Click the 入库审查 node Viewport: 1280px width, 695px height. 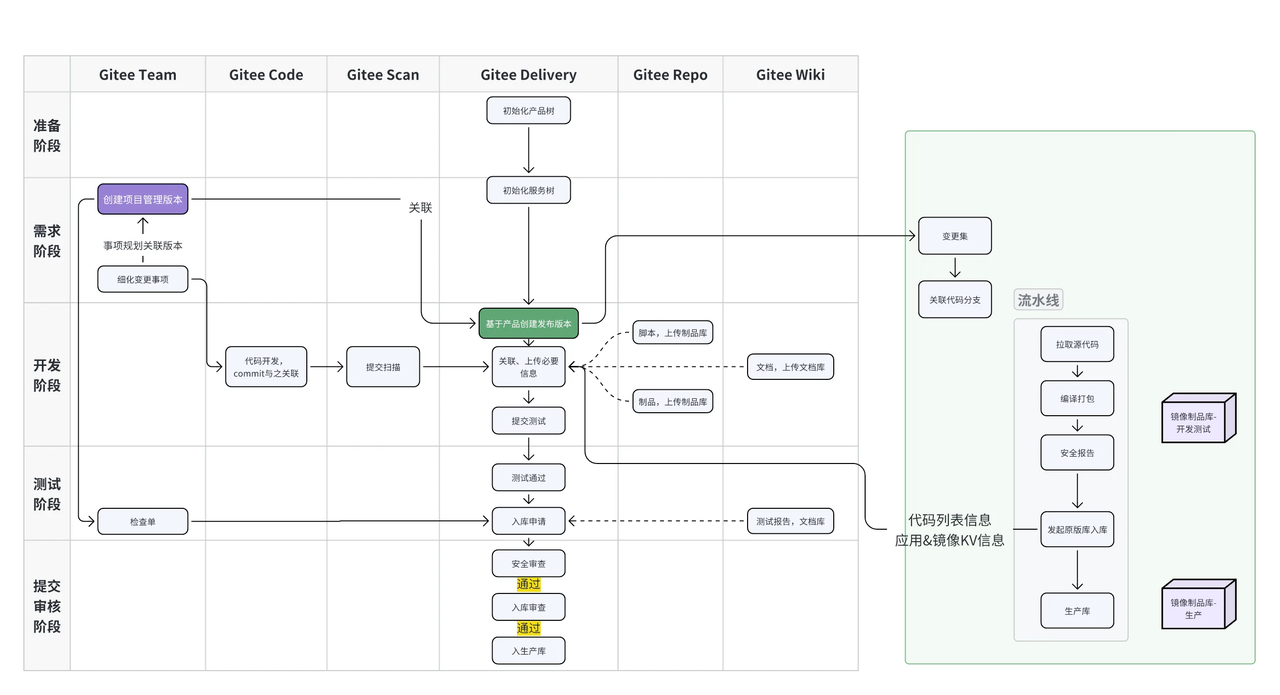(x=528, y=607)
